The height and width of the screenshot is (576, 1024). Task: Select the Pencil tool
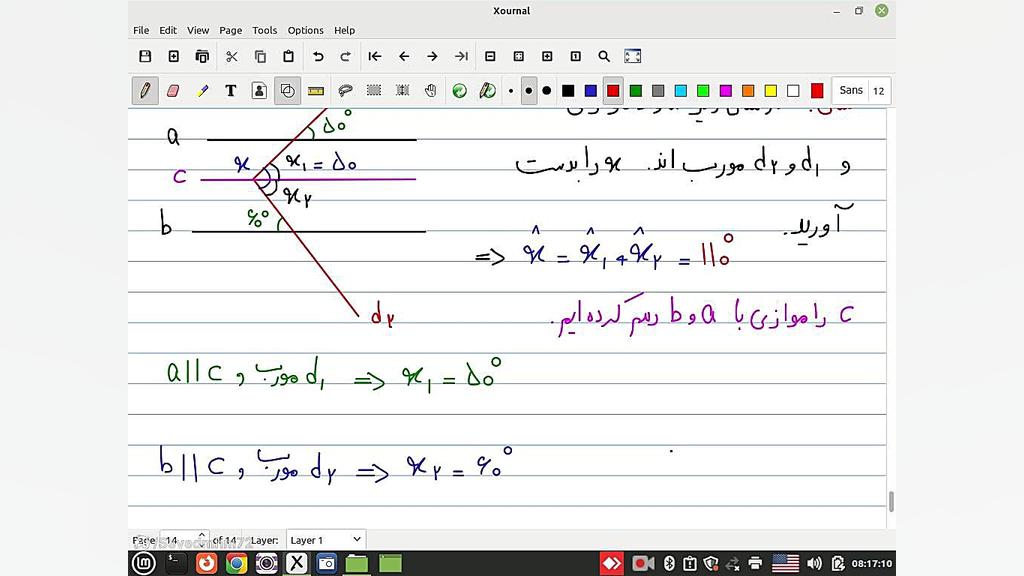tap(145, 91)
